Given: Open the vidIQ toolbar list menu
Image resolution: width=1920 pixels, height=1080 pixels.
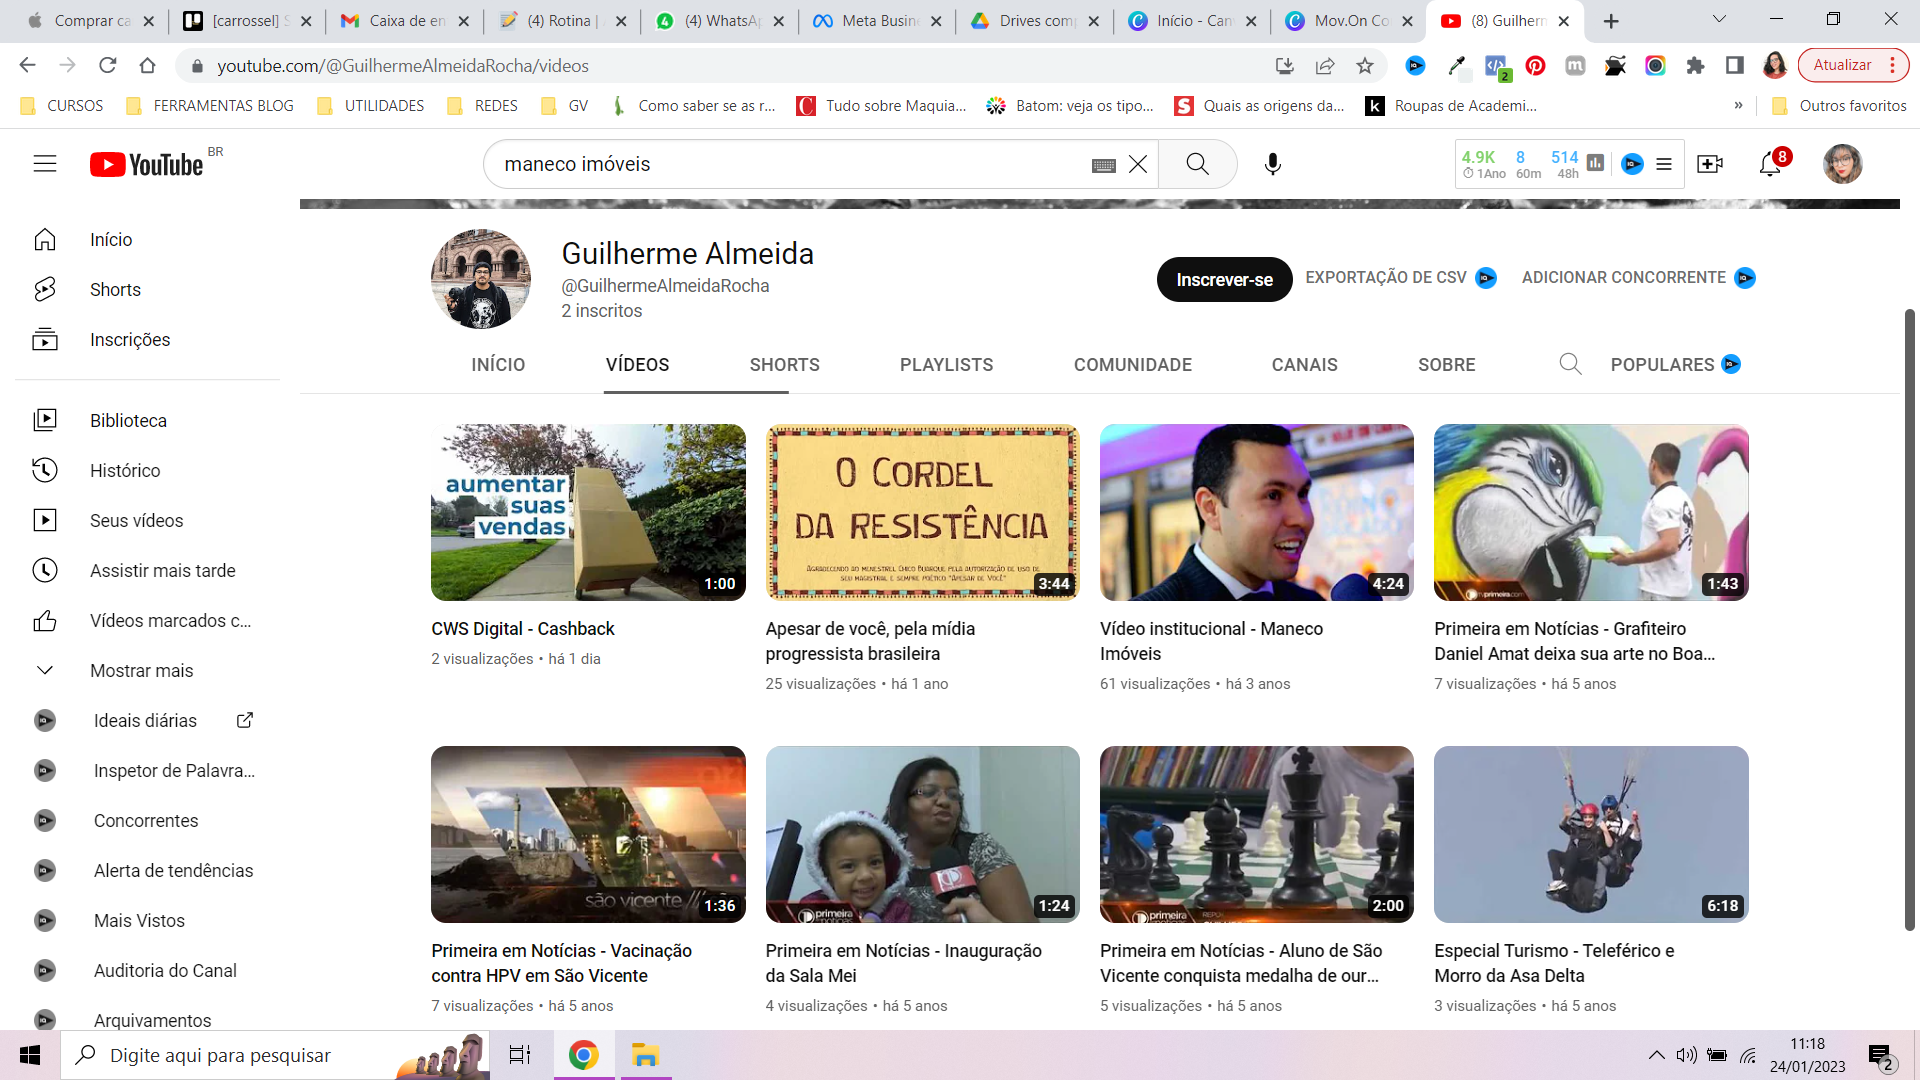Looking at the screenshot, I should (x=1664, y=164).
